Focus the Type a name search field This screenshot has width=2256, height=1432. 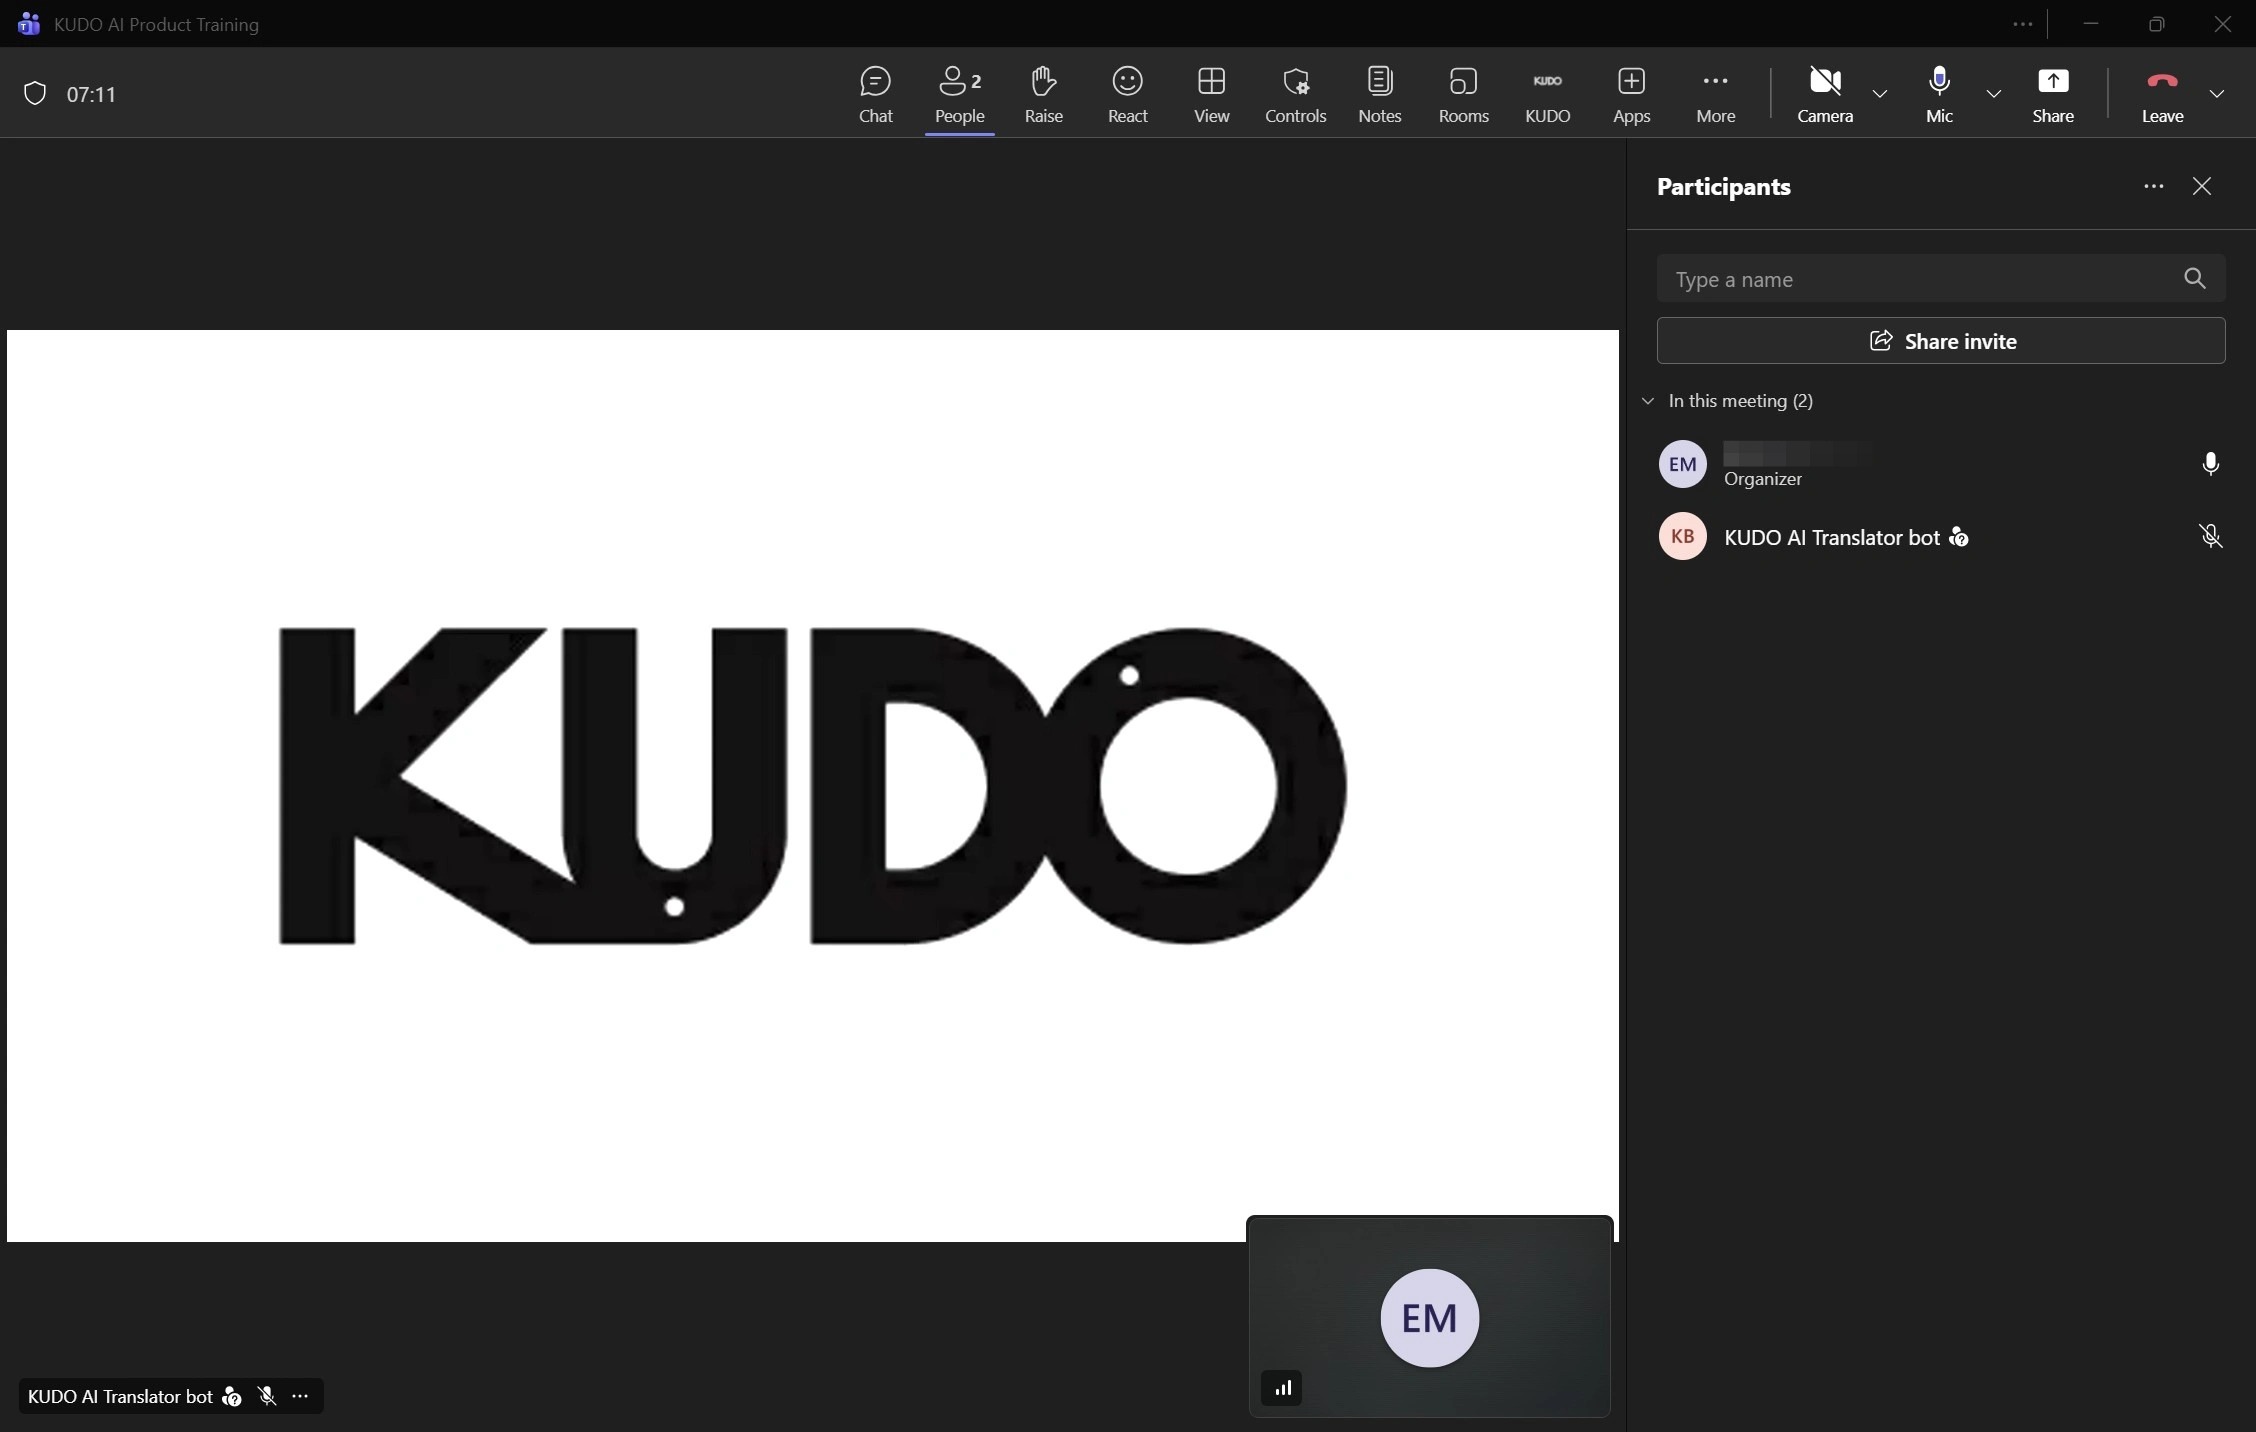coord(1940,279)
